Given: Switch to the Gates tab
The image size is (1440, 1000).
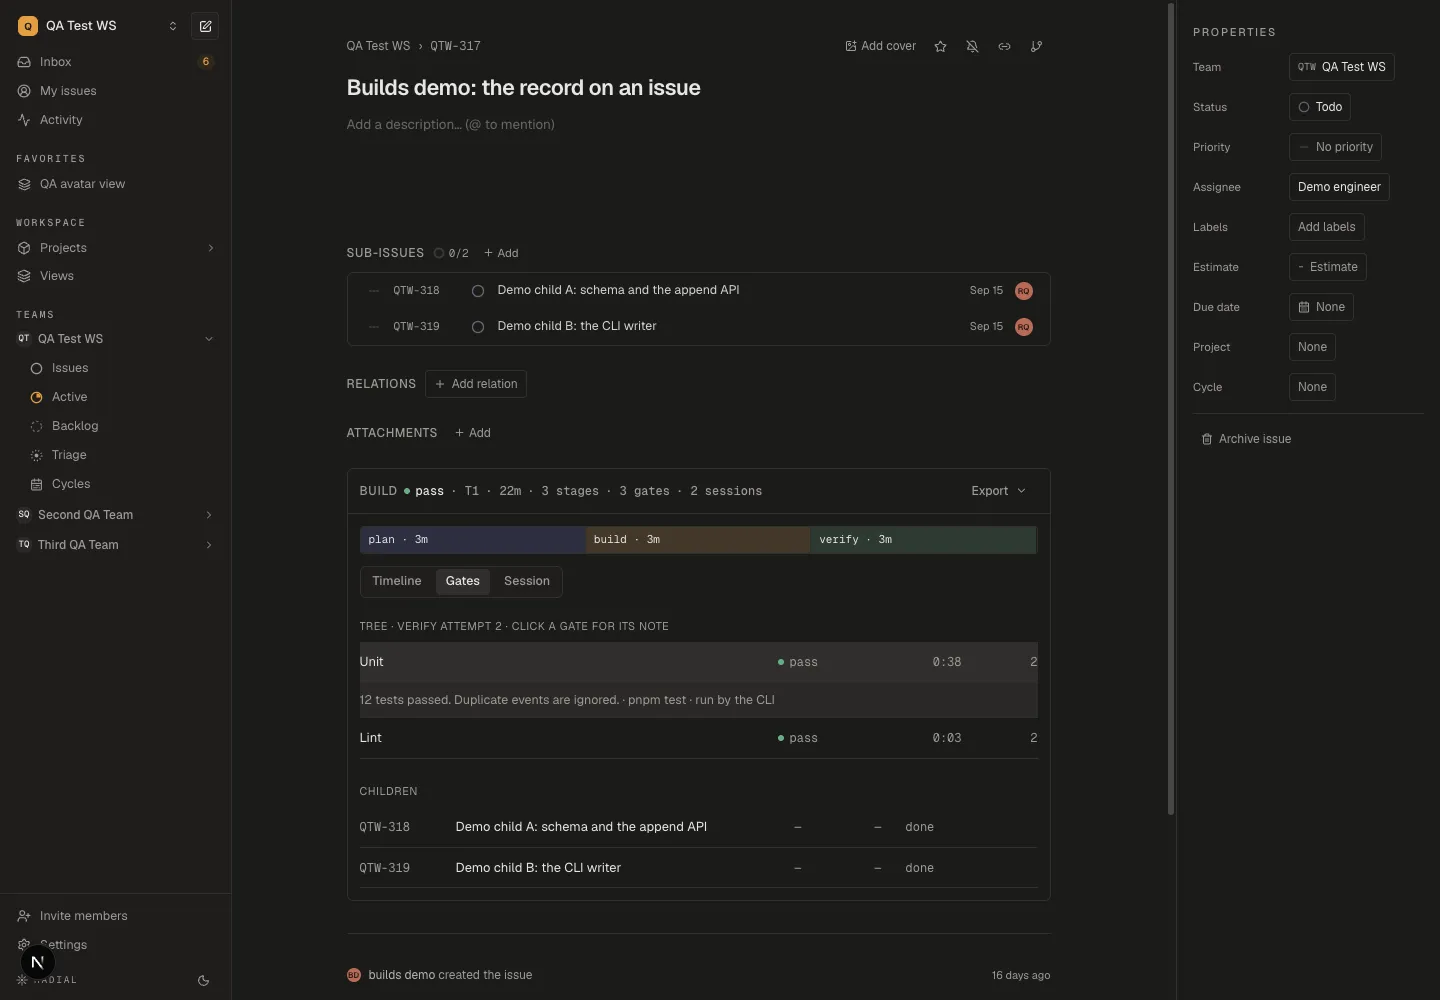Looking at the screenshot, I should pyautogui.click(x=463, y=581).
